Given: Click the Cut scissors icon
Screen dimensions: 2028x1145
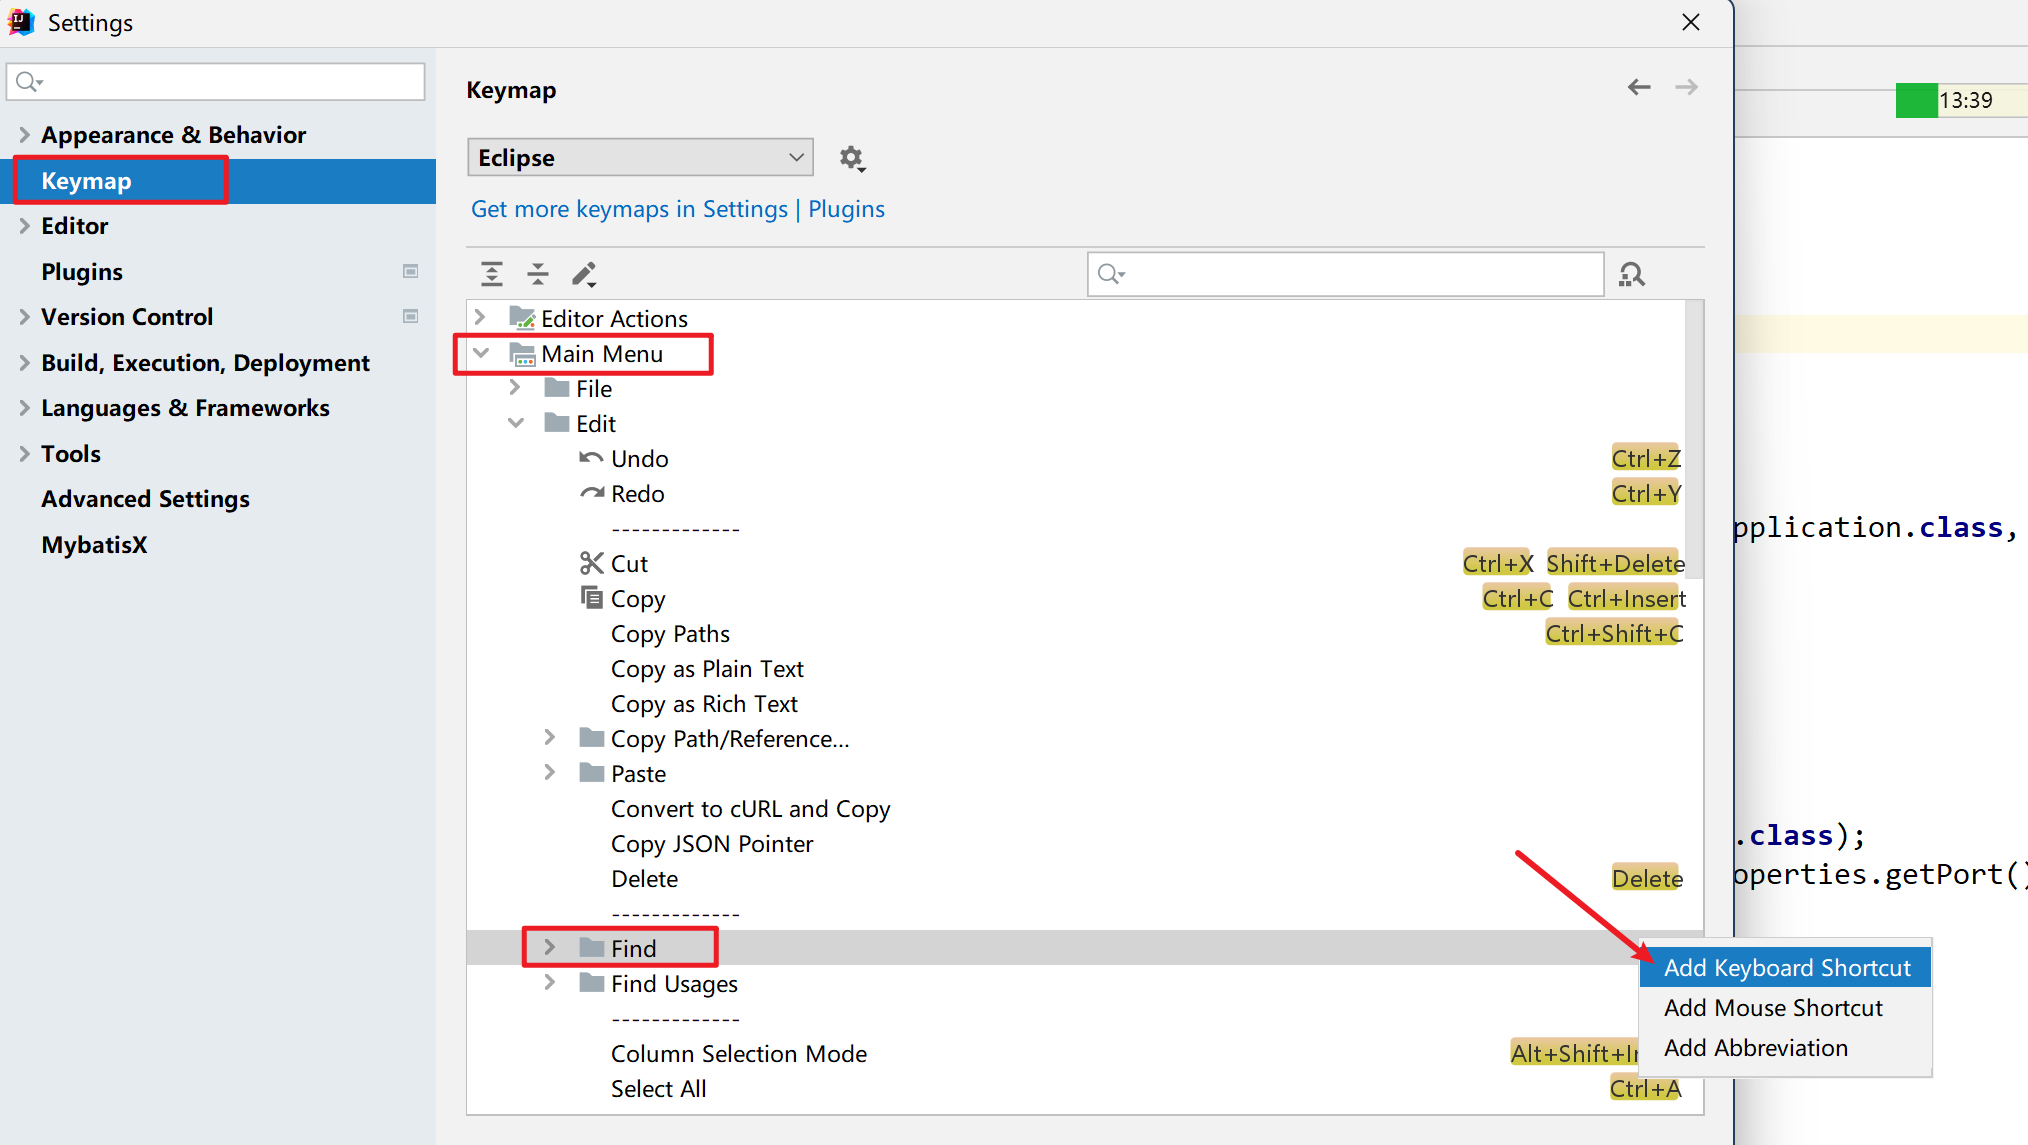Looking at the screenshot, I should pyautogui.click(x=592, y=564).
